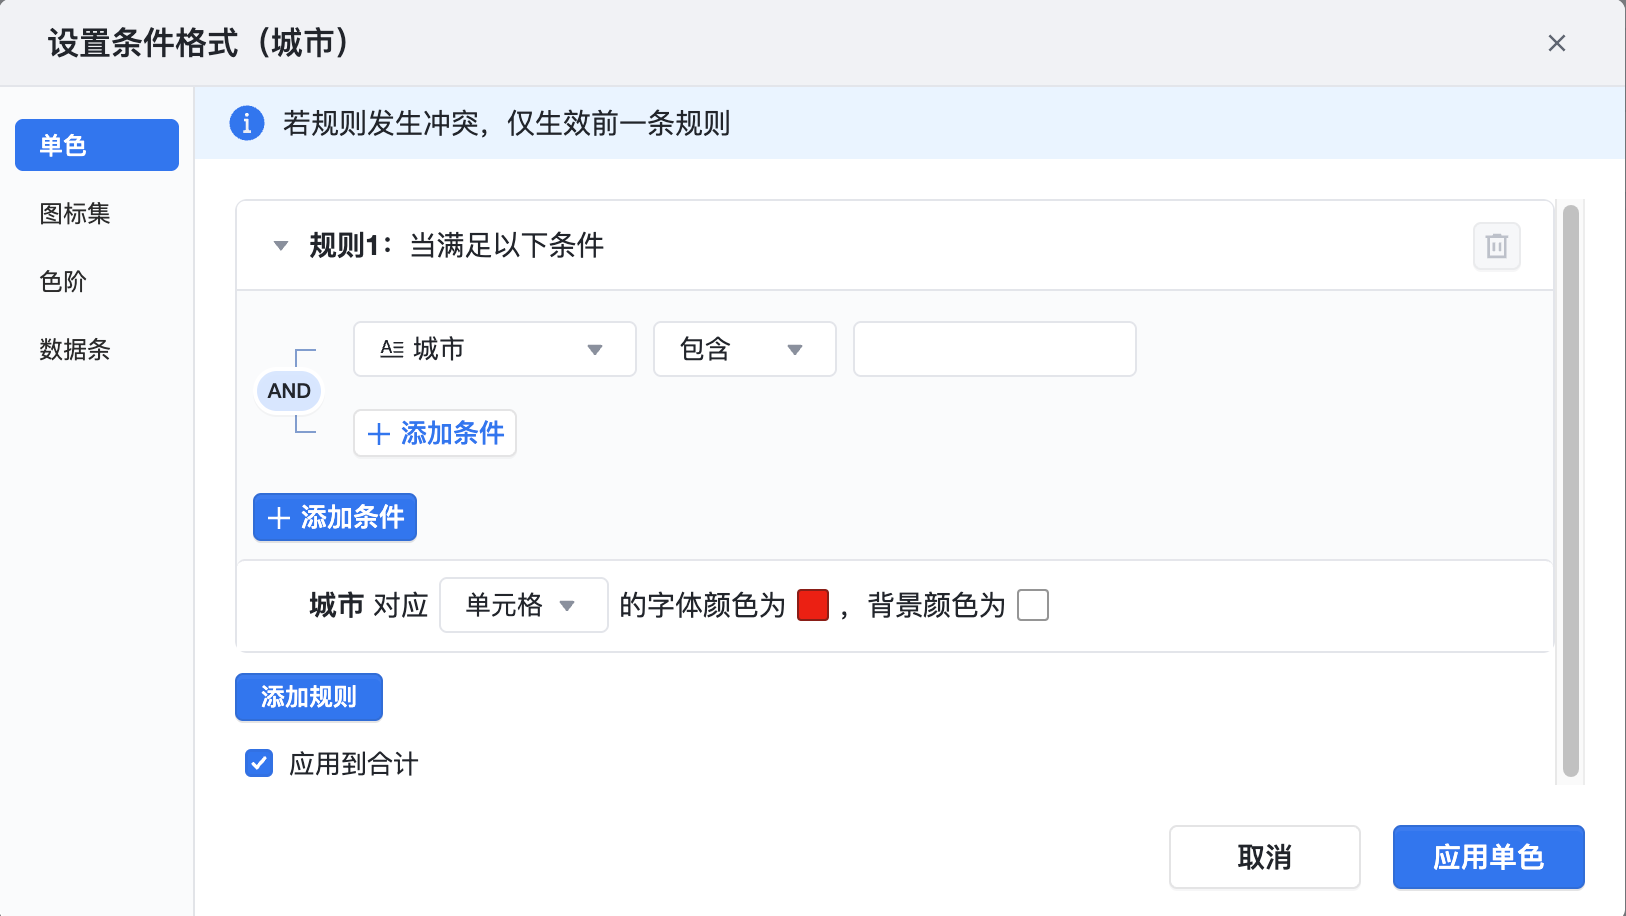Collapse the 规则1 section triangle
Viewport: 1626px width, 916px height.
pyautogui.click(x=281, y=246)
